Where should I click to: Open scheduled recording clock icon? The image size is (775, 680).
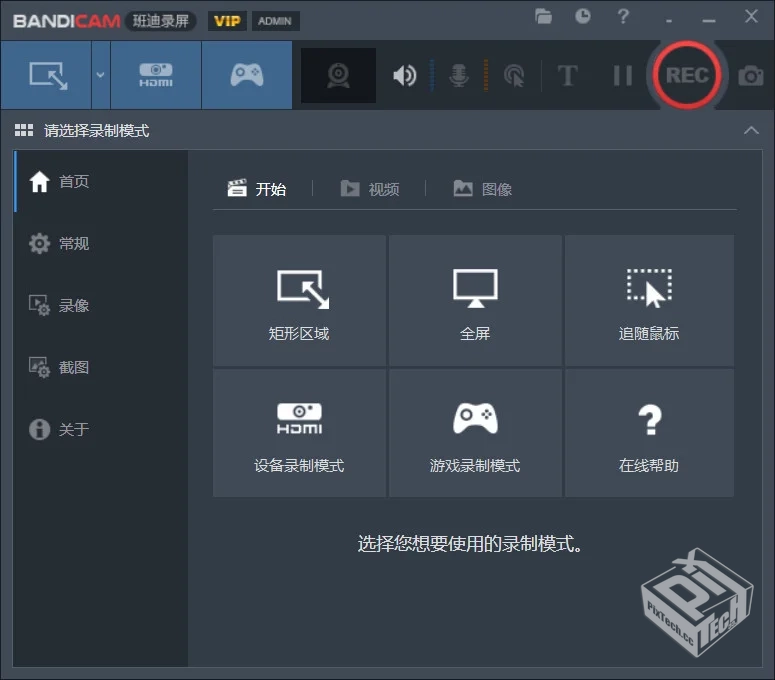coord(583,16)
